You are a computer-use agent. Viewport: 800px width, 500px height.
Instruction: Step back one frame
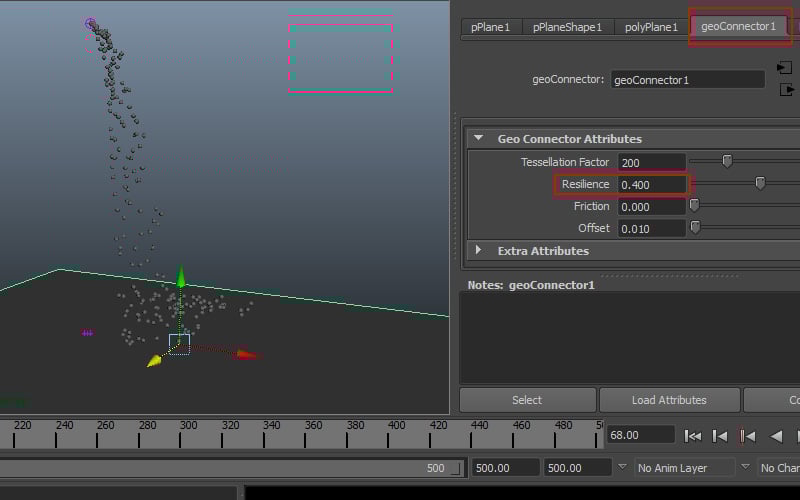719,436
